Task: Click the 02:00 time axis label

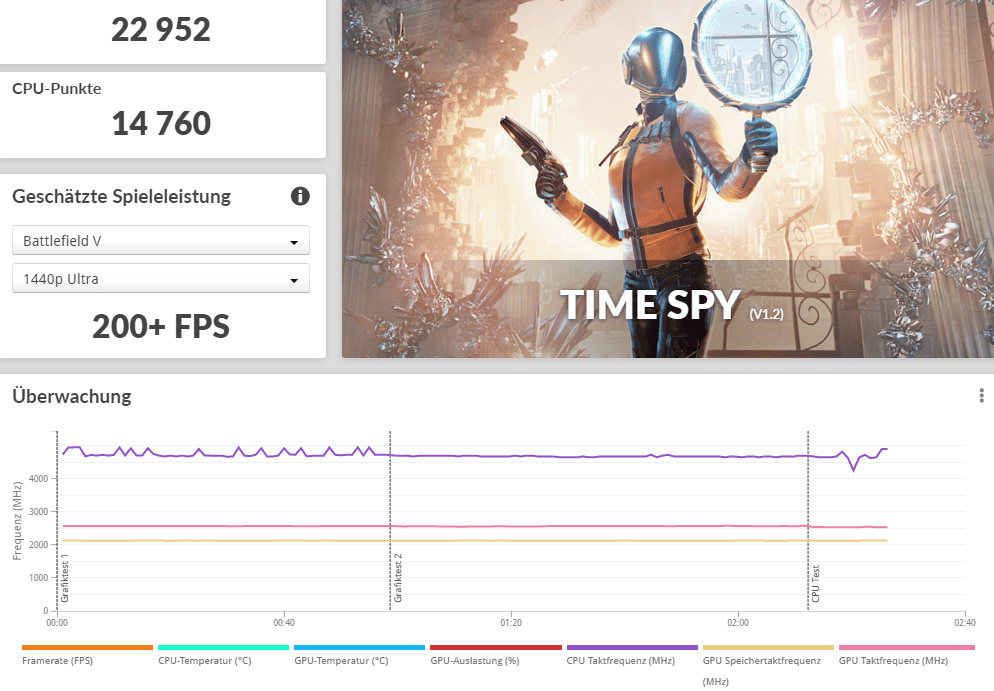Action: point(738,623)
